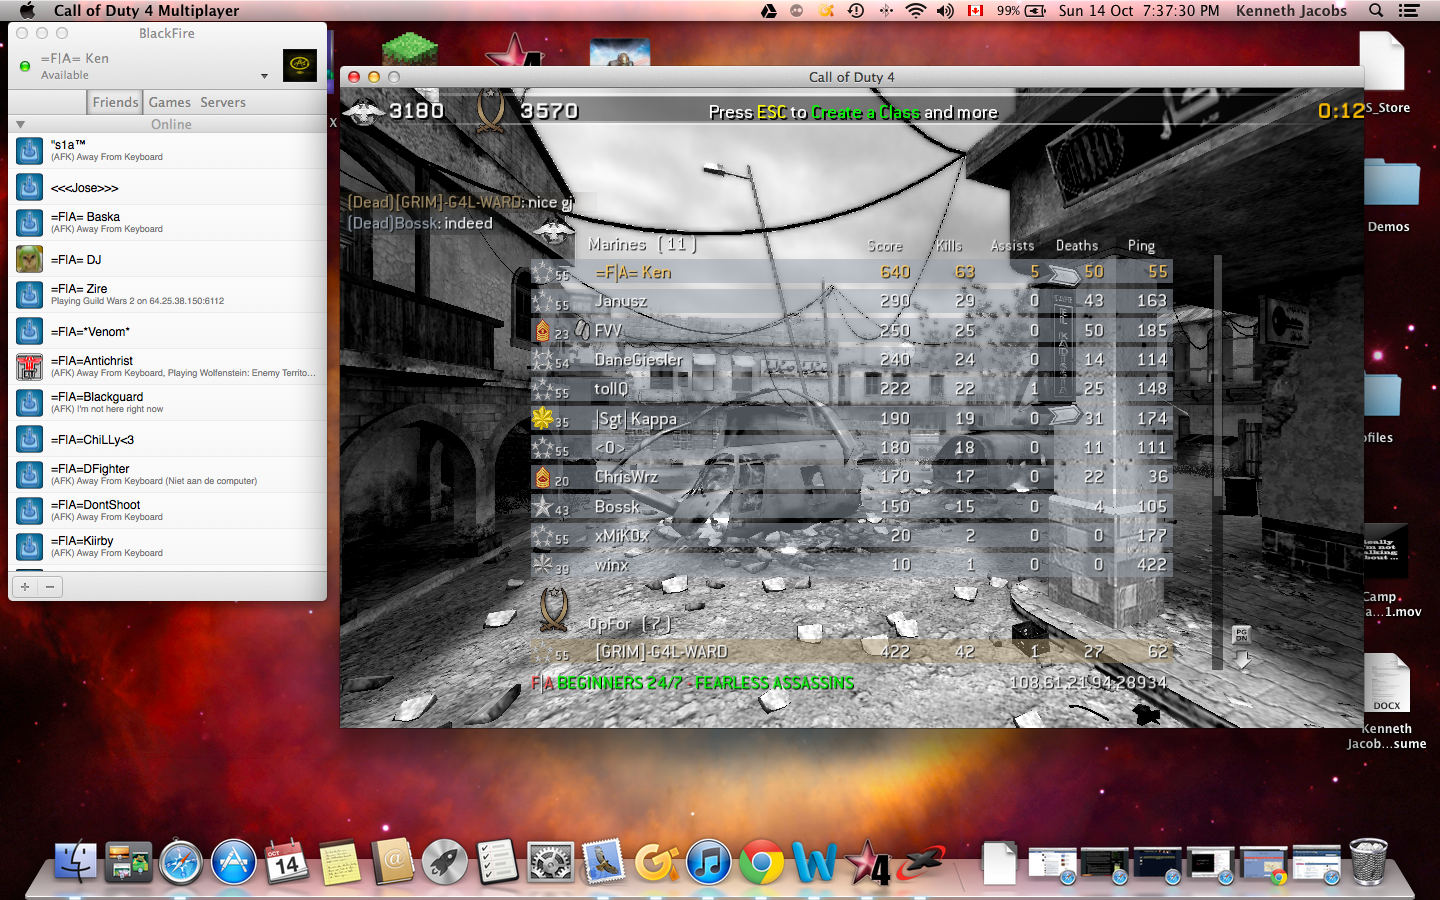Viewport: 1440px width, 900px height.
Task: Click the battery 99% status icon
Action: [x=1021, y=10]
